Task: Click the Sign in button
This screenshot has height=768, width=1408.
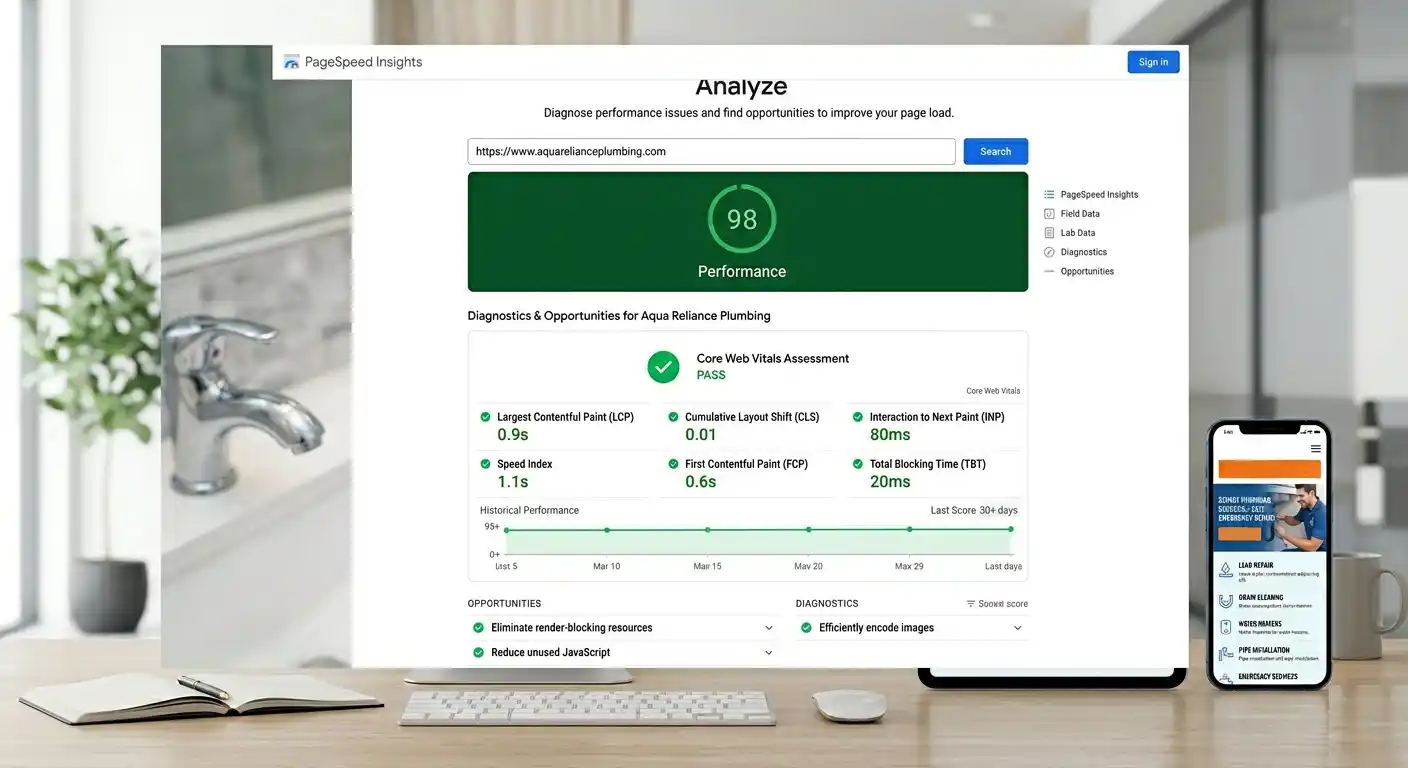Action: click(x=1153, y=62)
